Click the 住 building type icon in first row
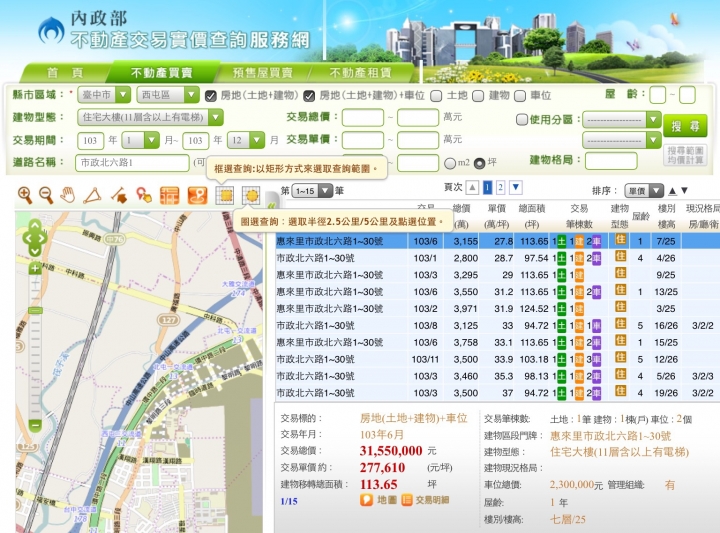 620,240
